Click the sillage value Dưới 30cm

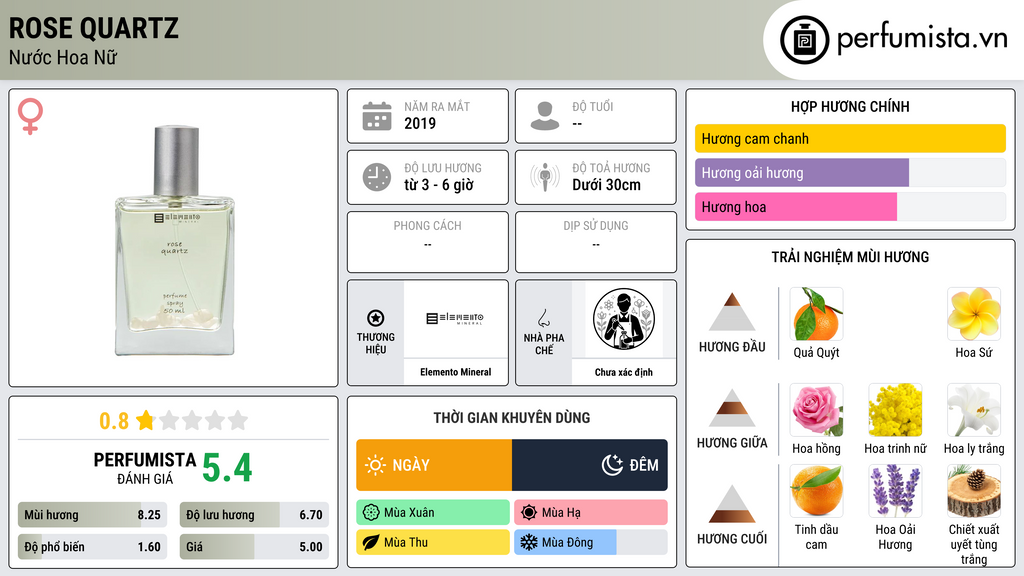pos(607,185)
